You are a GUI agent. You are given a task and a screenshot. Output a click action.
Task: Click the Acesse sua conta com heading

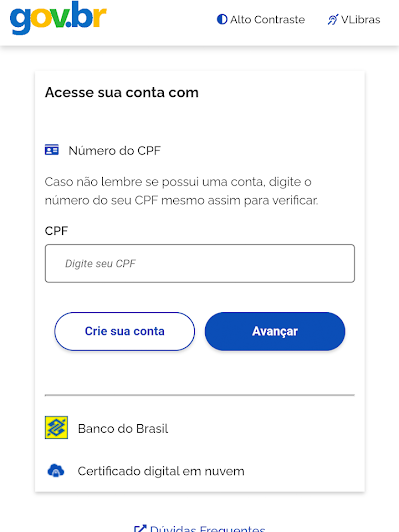[122, 92]
